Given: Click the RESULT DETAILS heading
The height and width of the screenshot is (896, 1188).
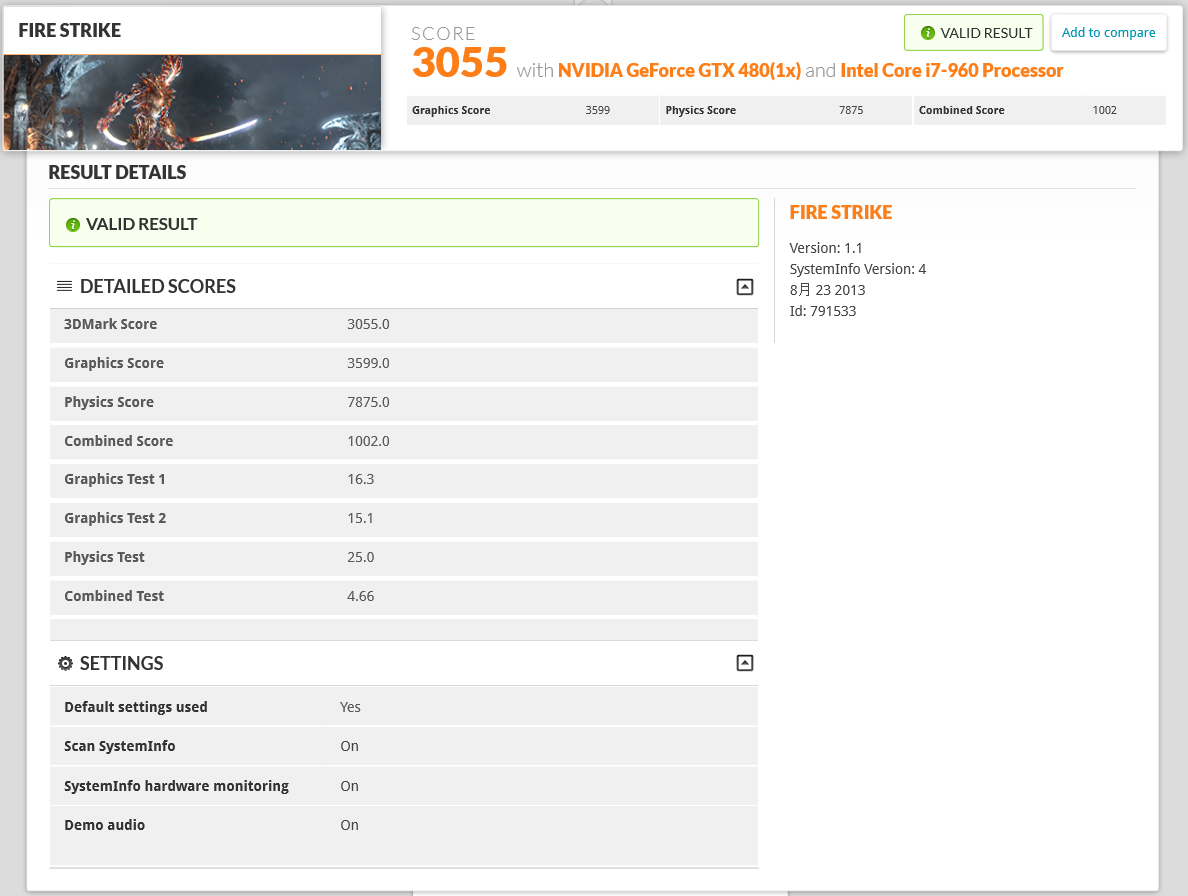Looking at the screenshot, I should coord(117,173).
